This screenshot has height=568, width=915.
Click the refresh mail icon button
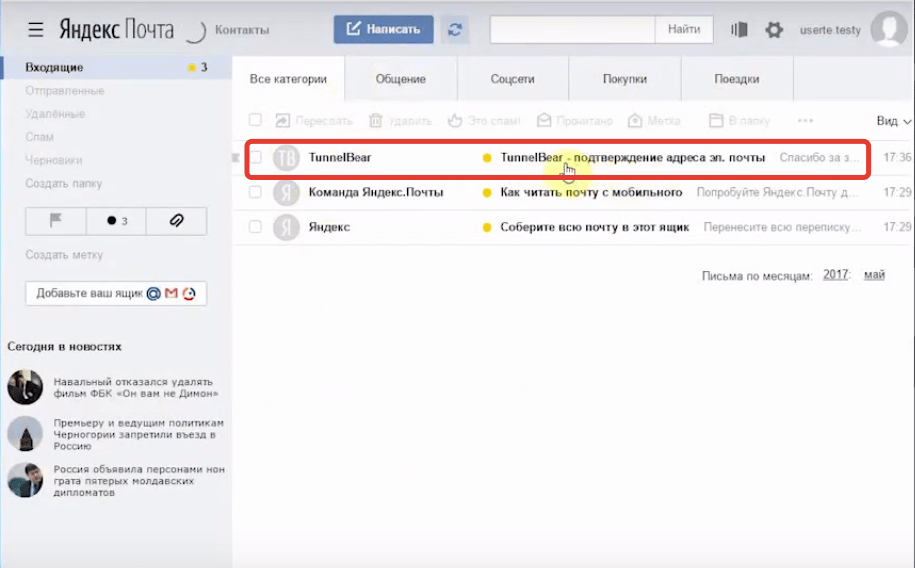[456, 30]
